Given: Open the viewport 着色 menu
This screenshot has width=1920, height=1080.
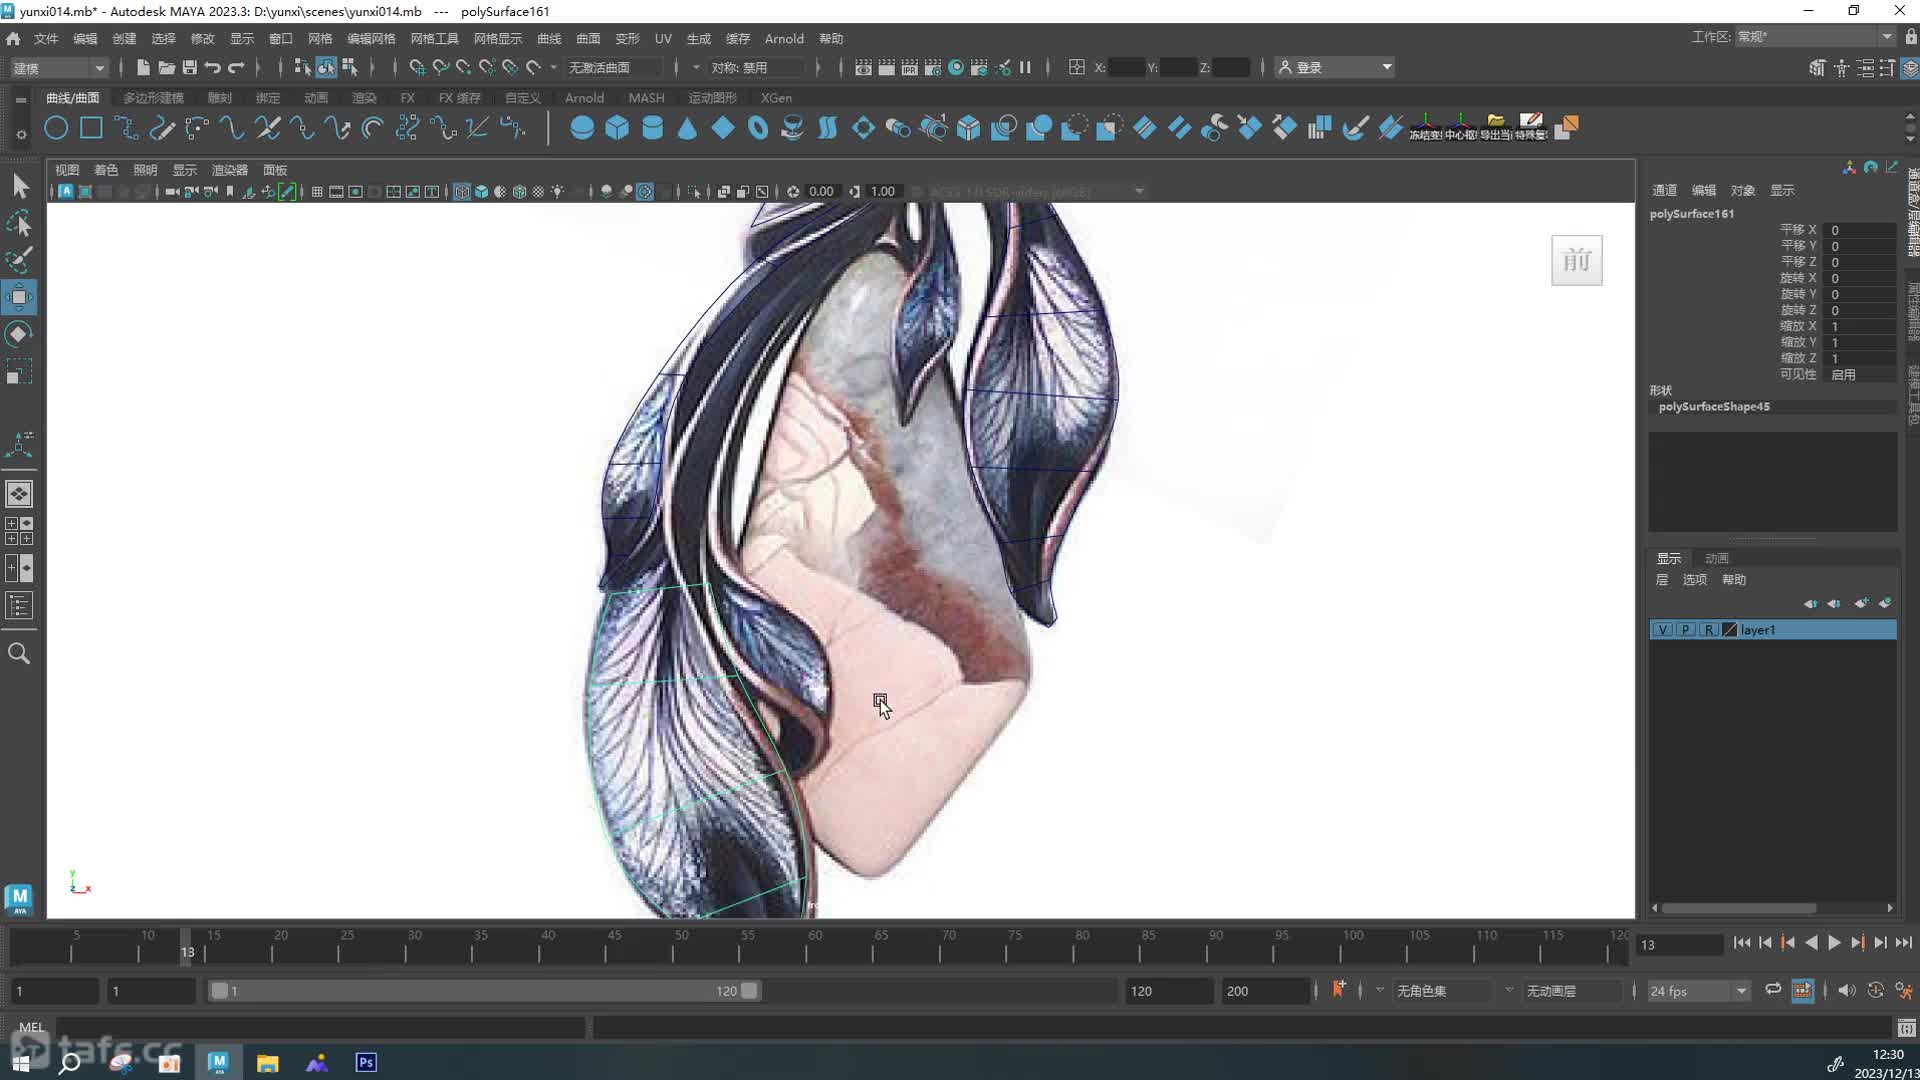Looking at the screenshot, I should tap(106, 170).
